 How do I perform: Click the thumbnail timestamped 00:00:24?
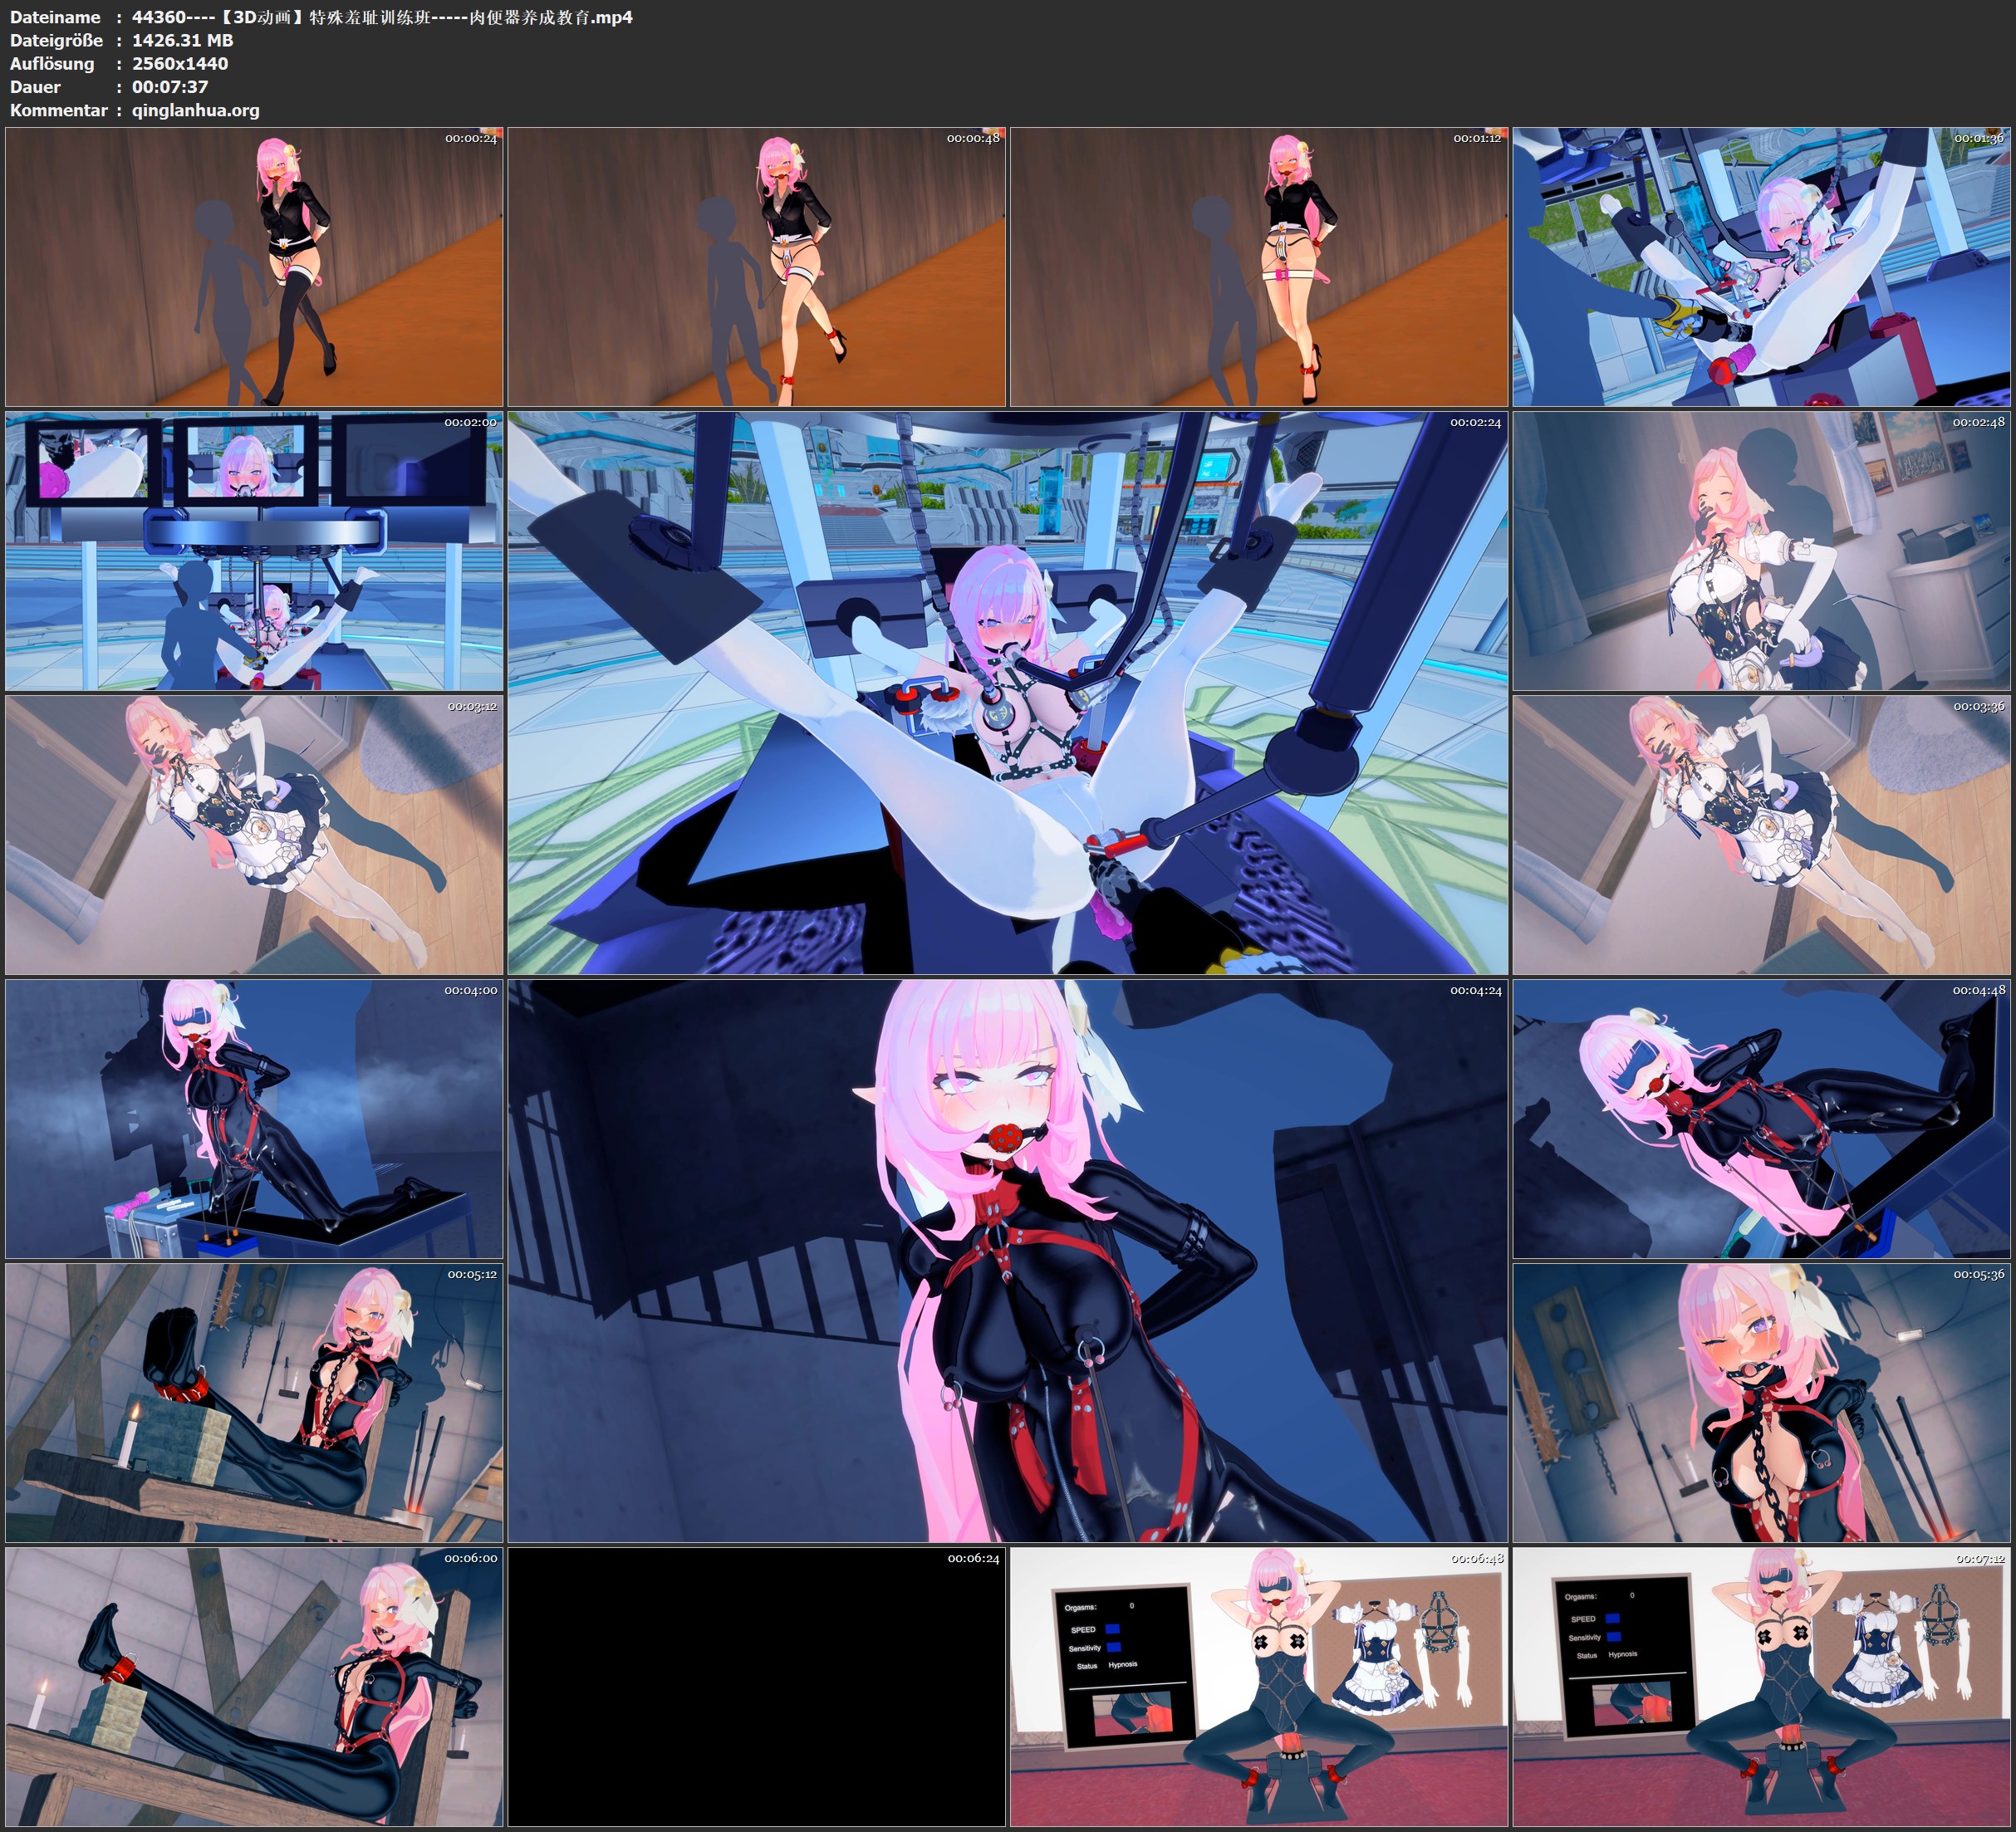(x=254, y=266)
